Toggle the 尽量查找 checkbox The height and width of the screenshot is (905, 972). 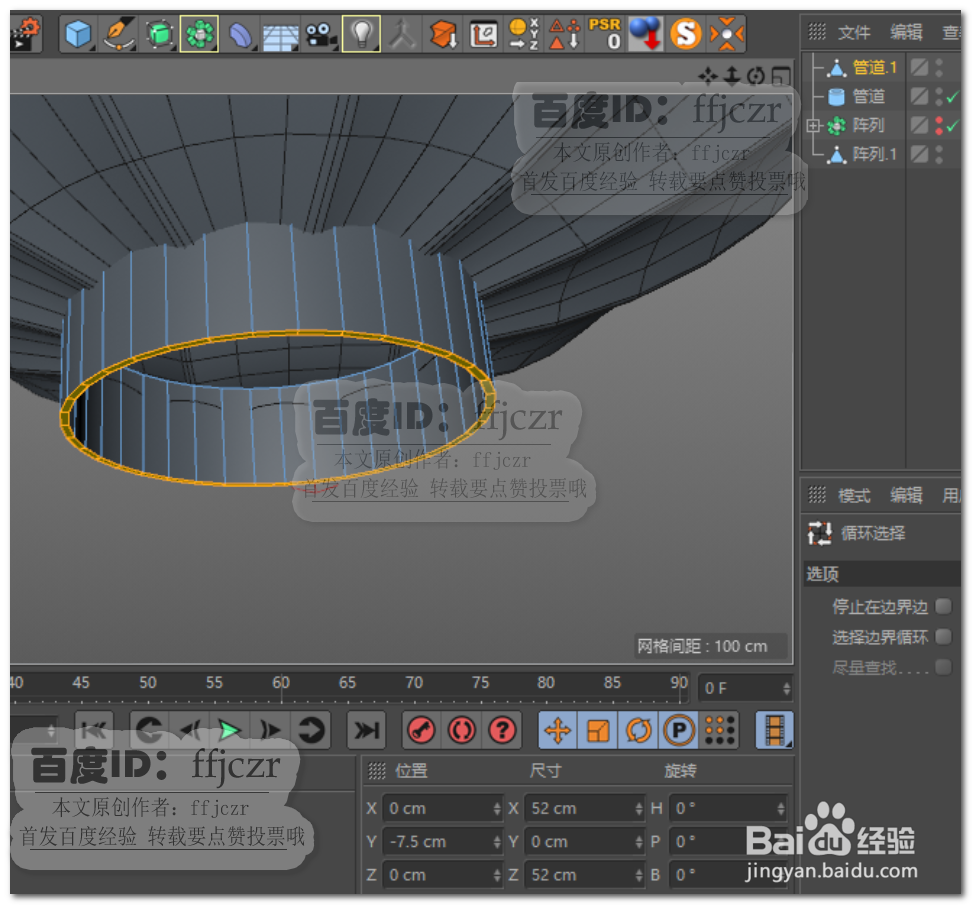[x=943, y=667]
